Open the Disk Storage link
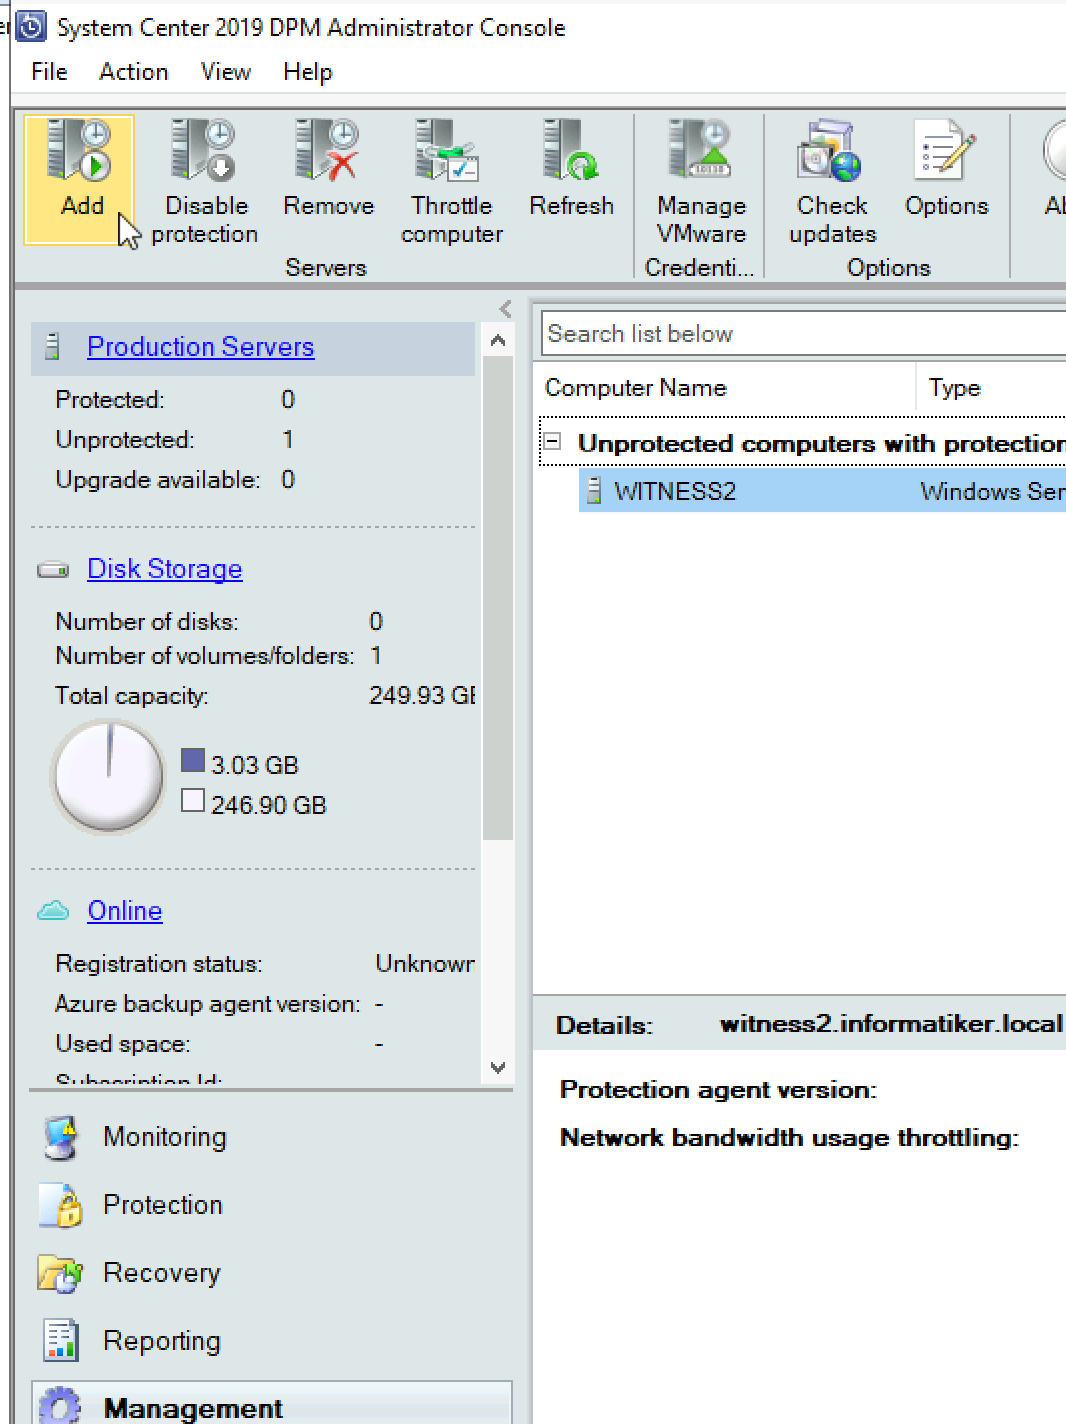The height and width of the screenshot is (1424, 1066). pyautogui.click(x=165, y=569)
